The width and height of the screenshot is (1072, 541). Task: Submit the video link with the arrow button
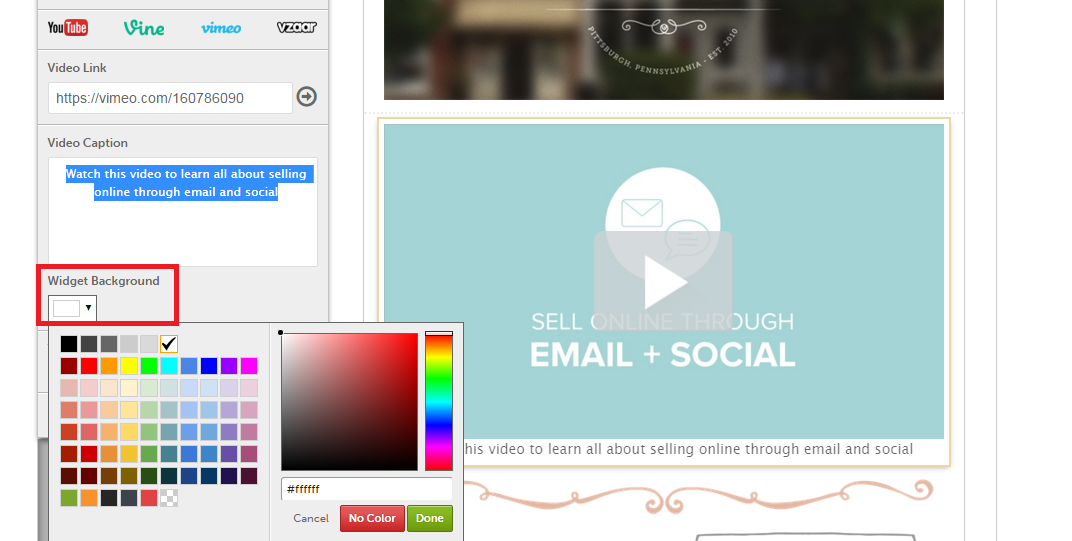point(306,96)
